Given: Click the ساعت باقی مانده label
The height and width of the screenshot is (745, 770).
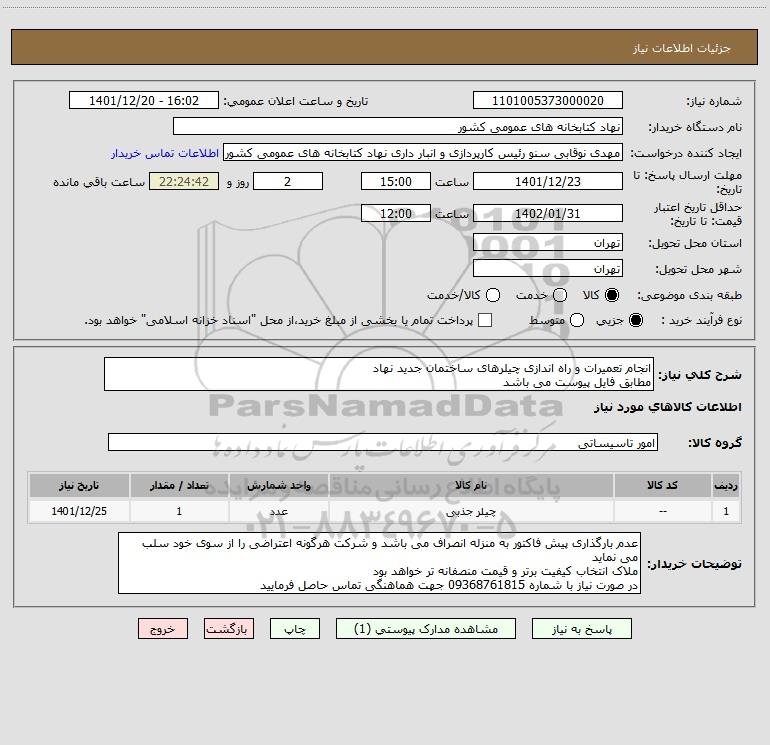Looking at the screenshot, I should pyautogui.click(x=99, y=182).
